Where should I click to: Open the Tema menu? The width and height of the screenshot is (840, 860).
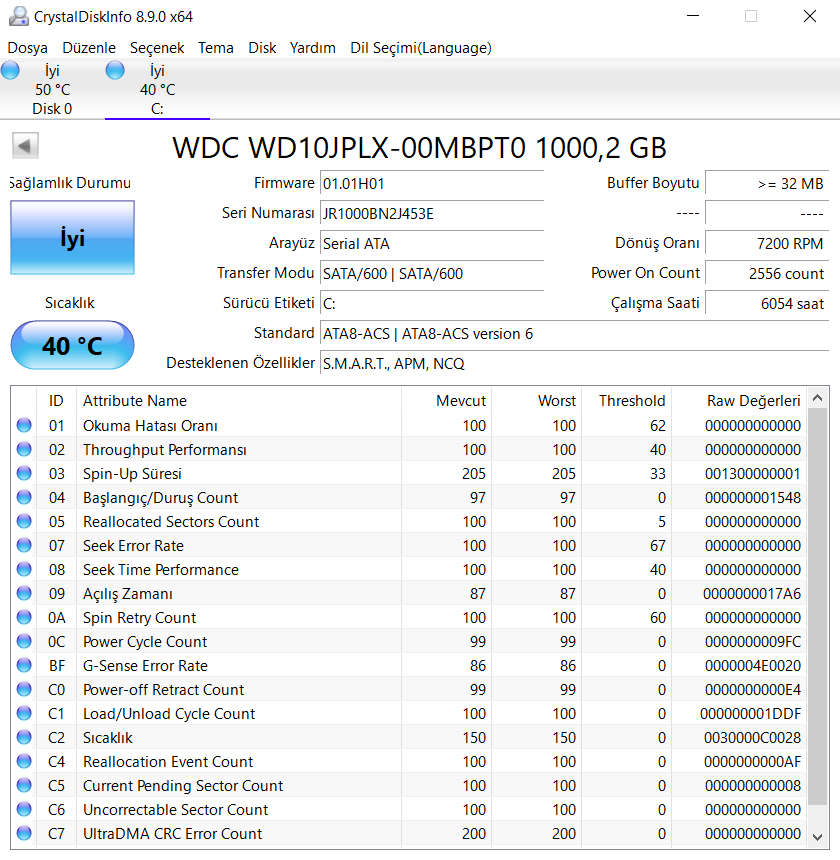pos(216,48)
